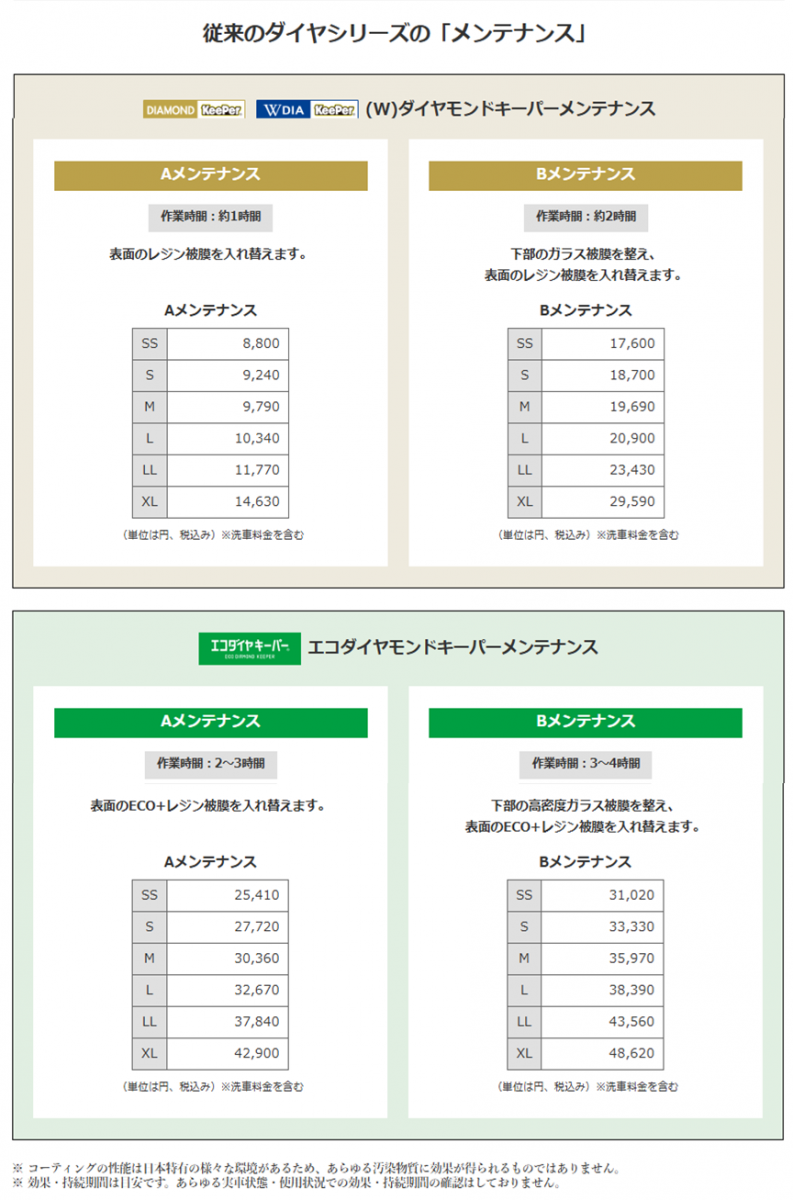
Task: Click the 作業時間：約1時間 badge
Action: click(210, 216)
